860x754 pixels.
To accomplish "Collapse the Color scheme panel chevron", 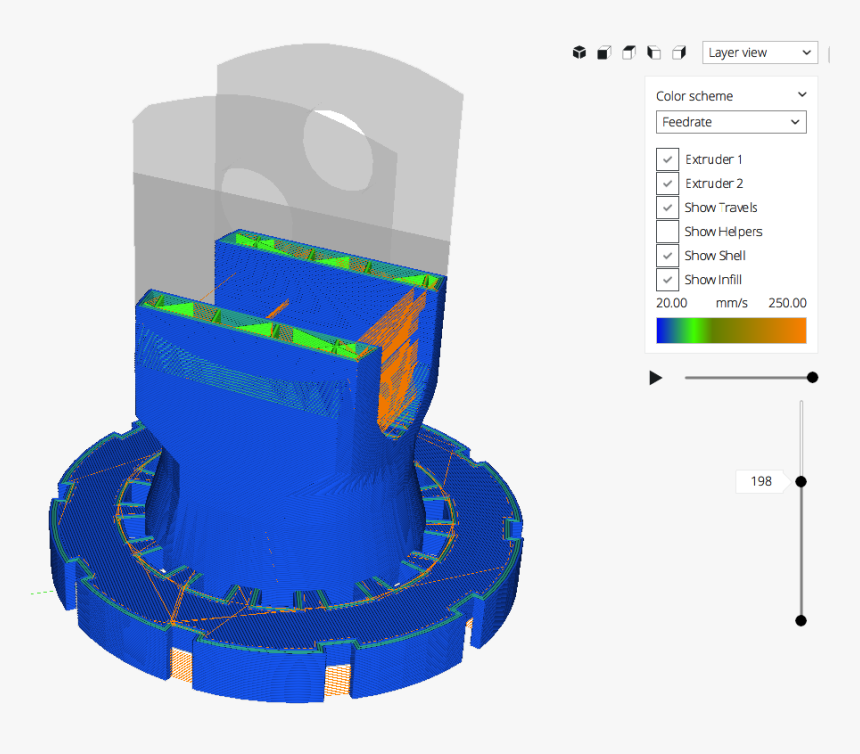I will [x=802, y=94].
